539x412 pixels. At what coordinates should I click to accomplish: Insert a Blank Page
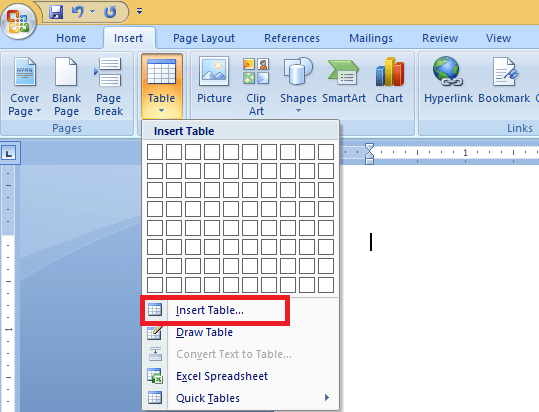[x=66, y=87]
